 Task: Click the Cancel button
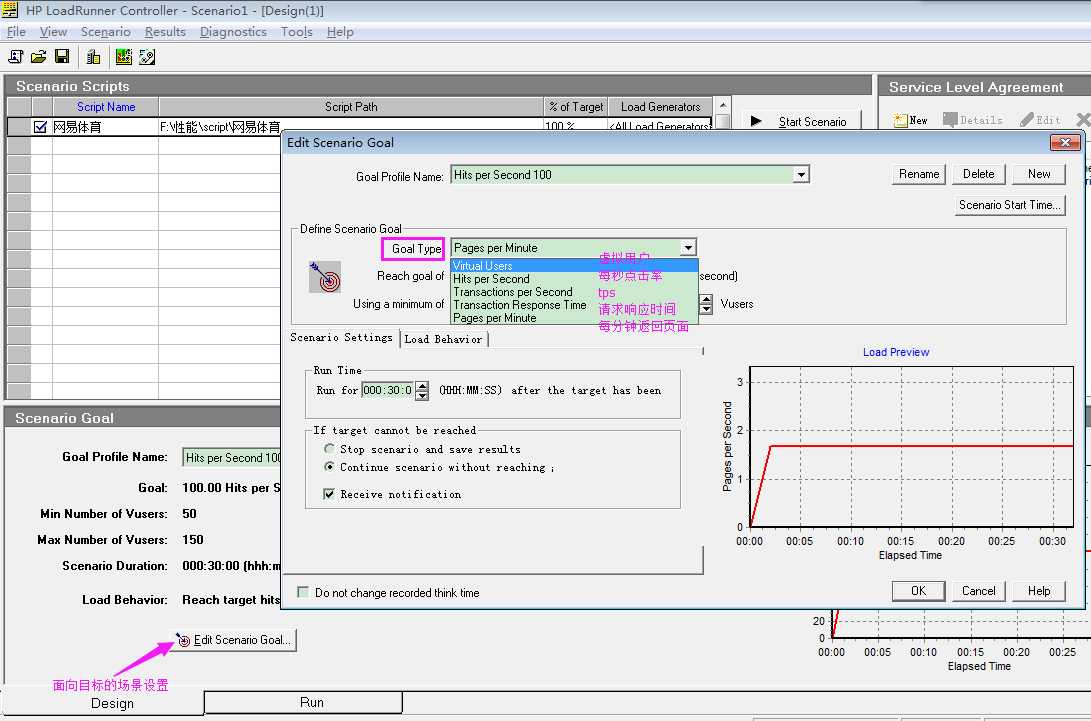[978, 591]
